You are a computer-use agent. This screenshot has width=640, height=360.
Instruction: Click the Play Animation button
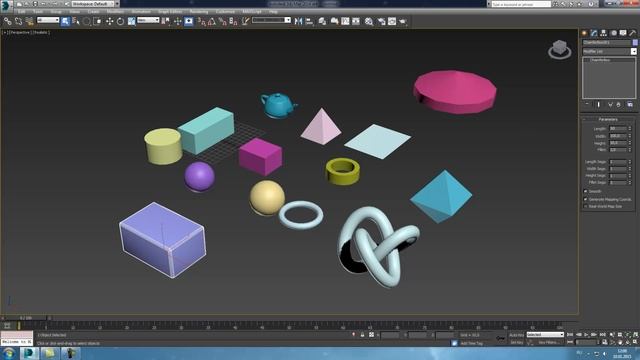click(x=586, y=334)
